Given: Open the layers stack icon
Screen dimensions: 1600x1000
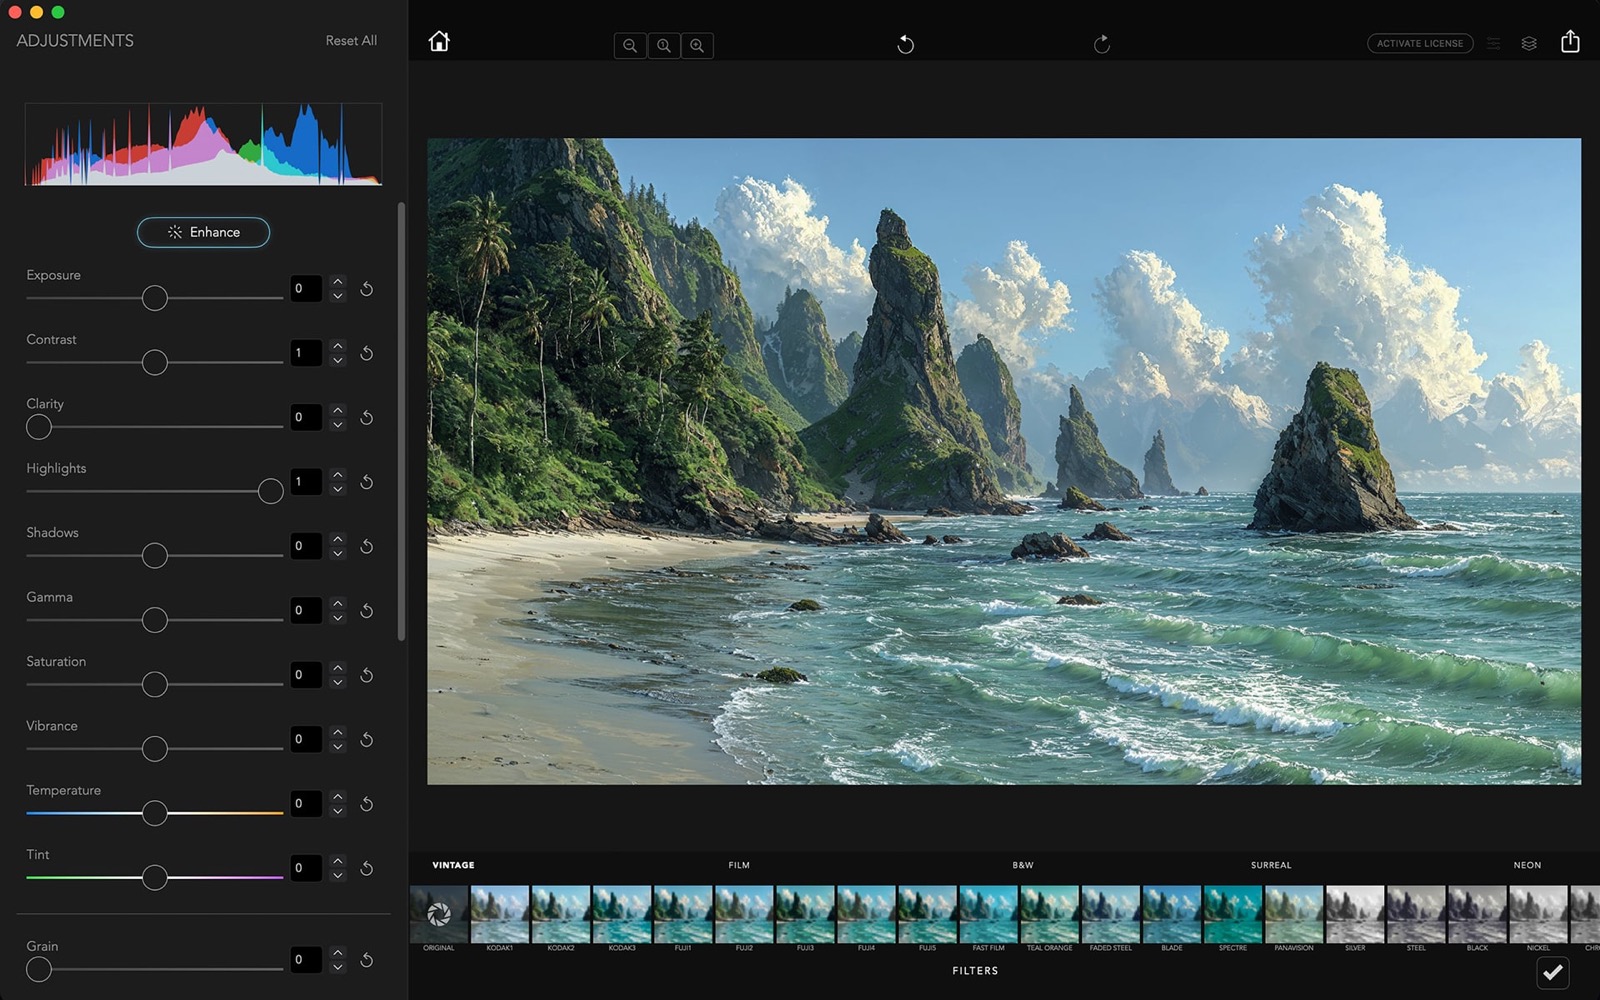Looking at the screenshot, I should 1529,44.
